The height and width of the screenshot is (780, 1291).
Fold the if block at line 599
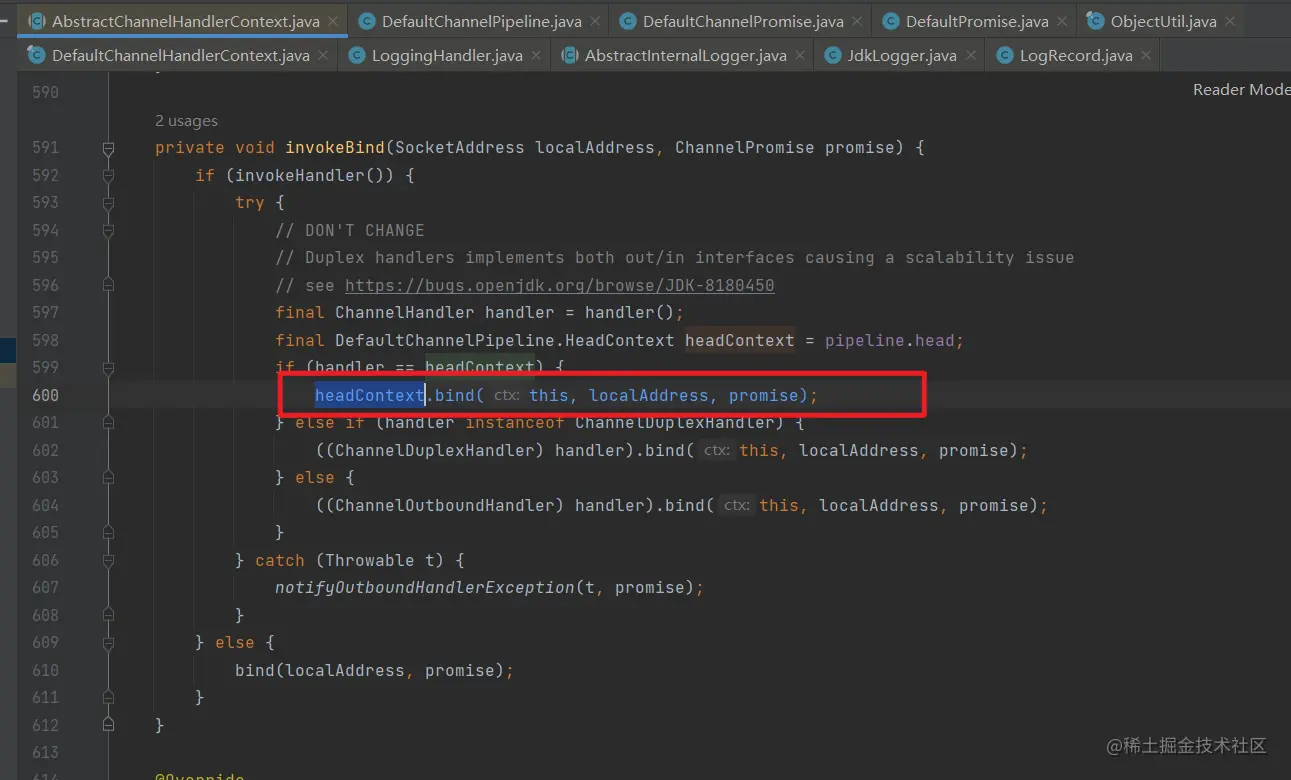[x=108, y=367]
